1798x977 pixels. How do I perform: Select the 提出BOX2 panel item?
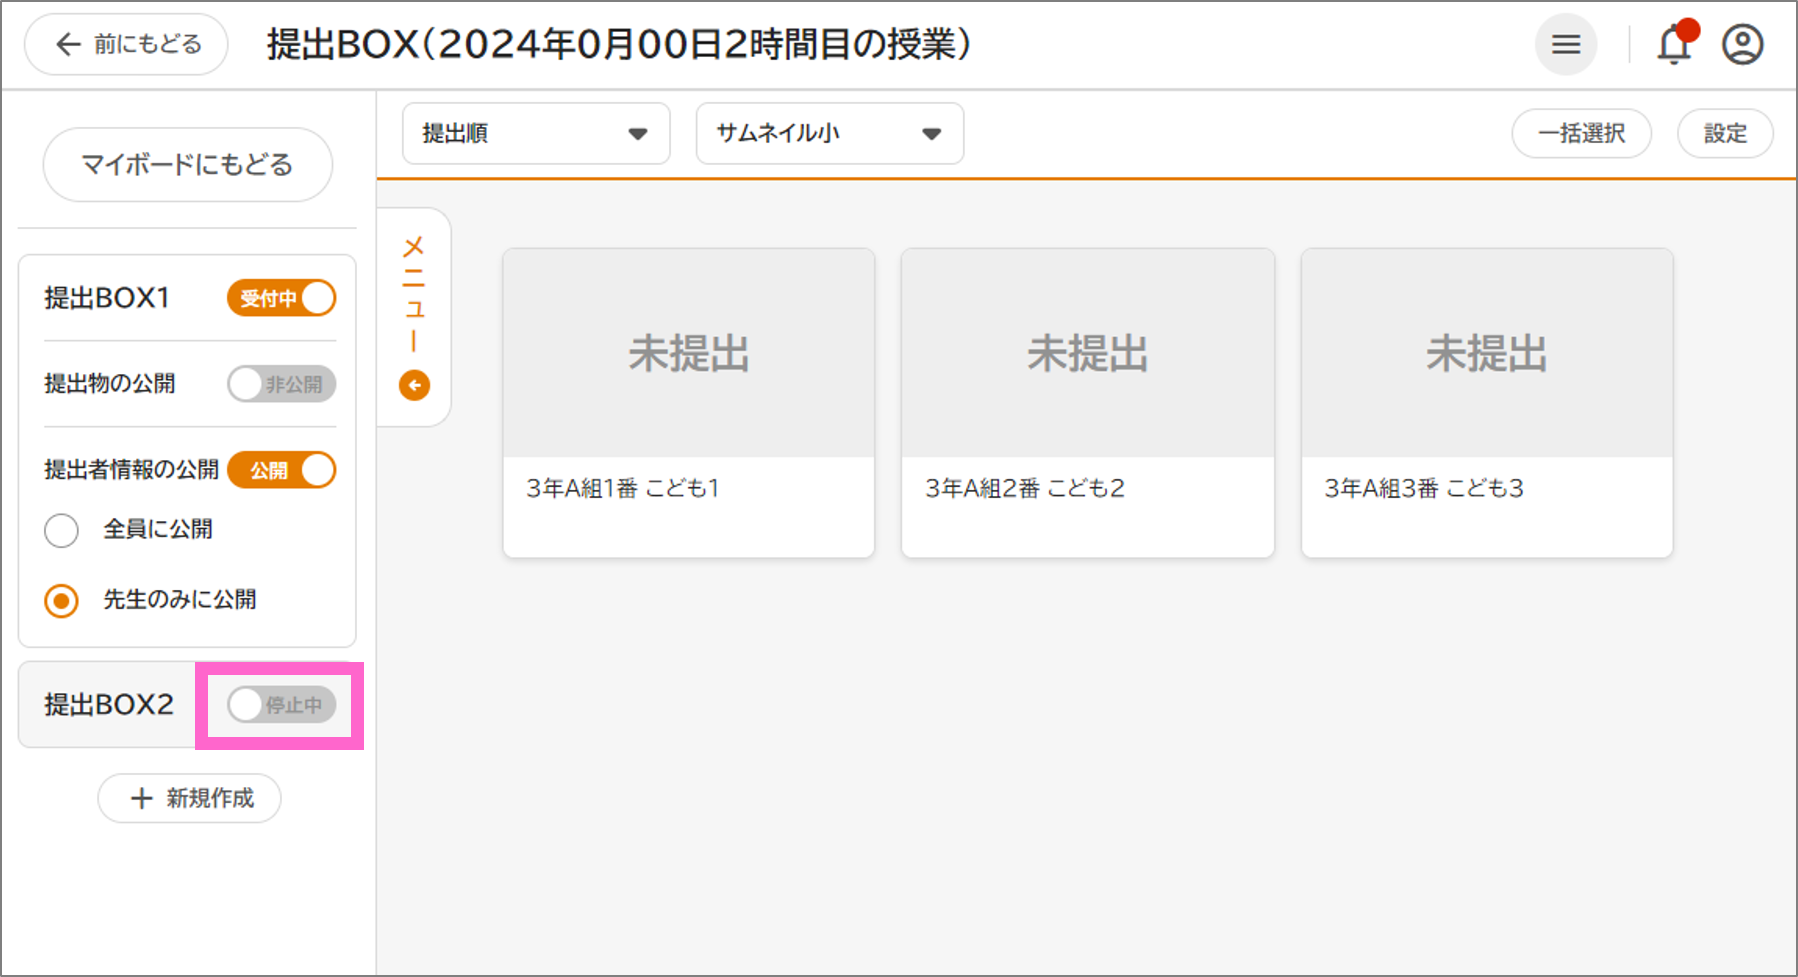tap(109, 705)
